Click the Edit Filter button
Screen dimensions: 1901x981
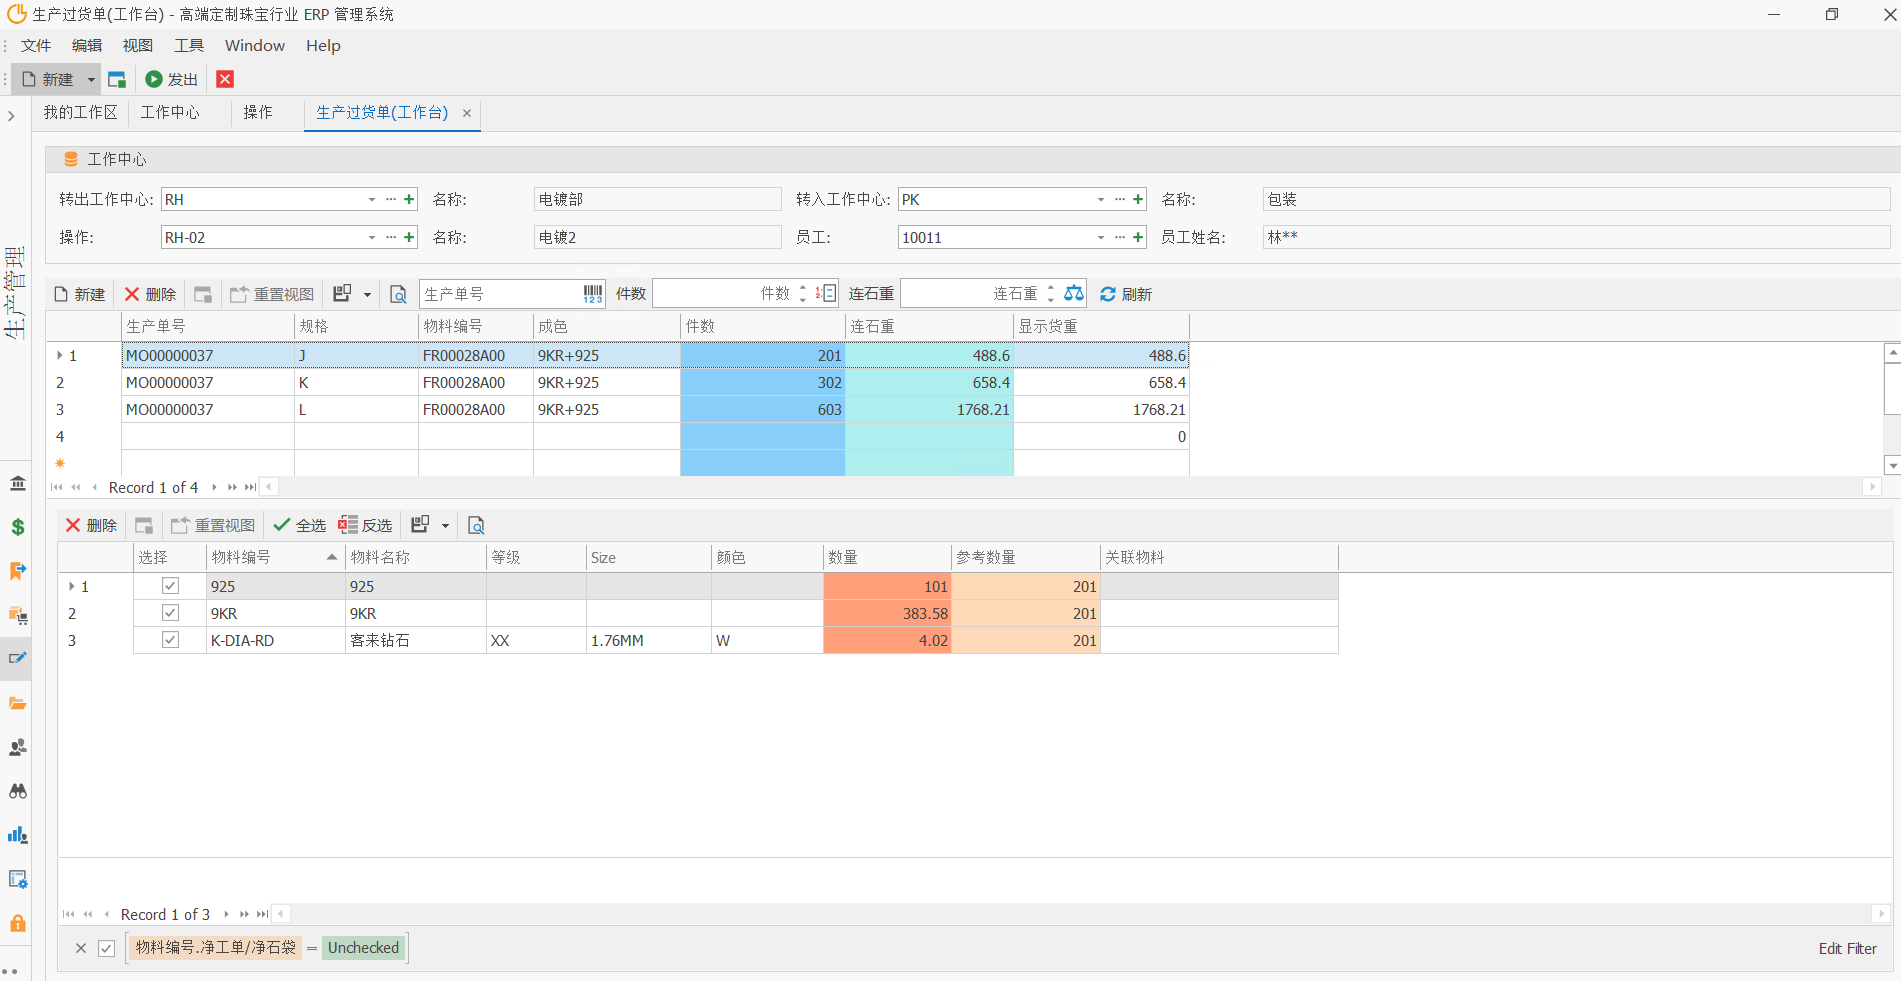[x=1846, y=948]
